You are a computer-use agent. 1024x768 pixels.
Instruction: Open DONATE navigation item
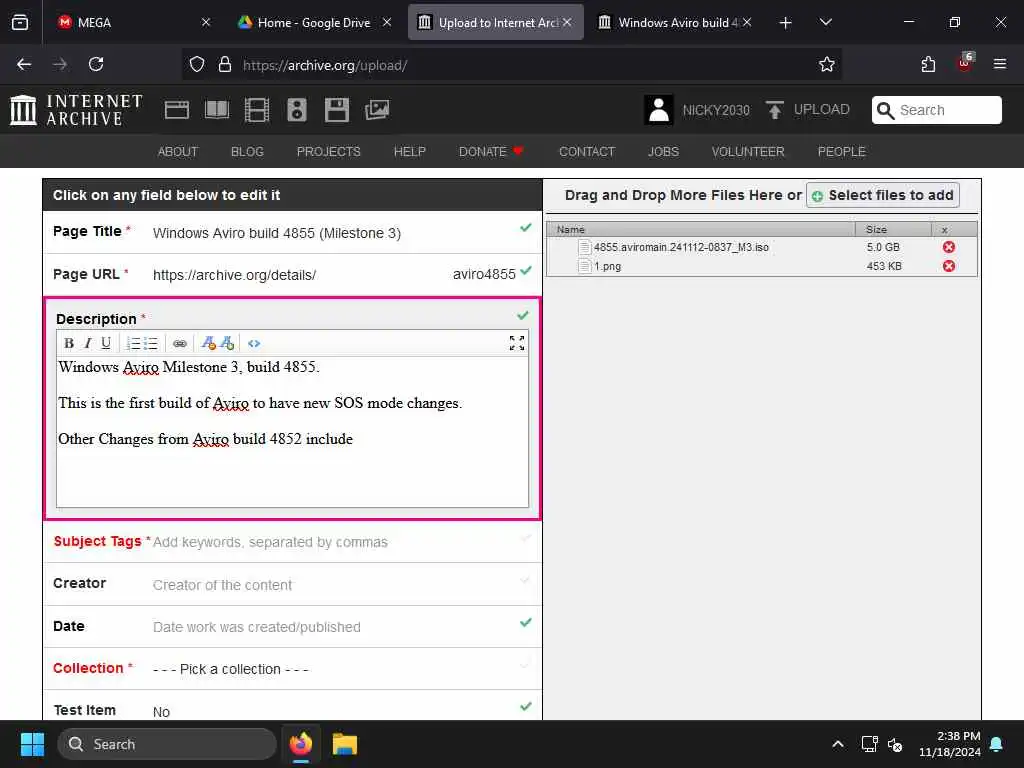(491, 152)
